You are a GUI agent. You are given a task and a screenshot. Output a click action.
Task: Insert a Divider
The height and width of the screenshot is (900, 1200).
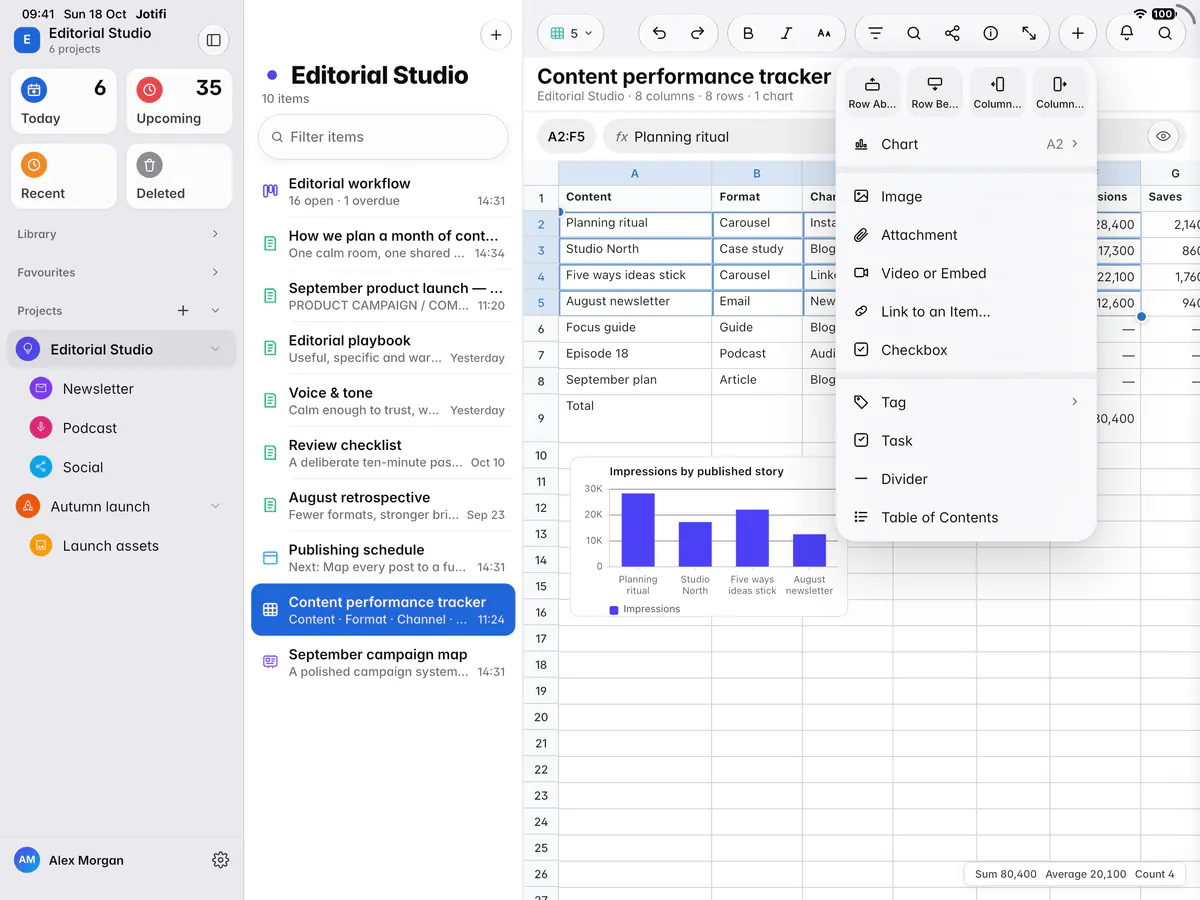(966, 479)
